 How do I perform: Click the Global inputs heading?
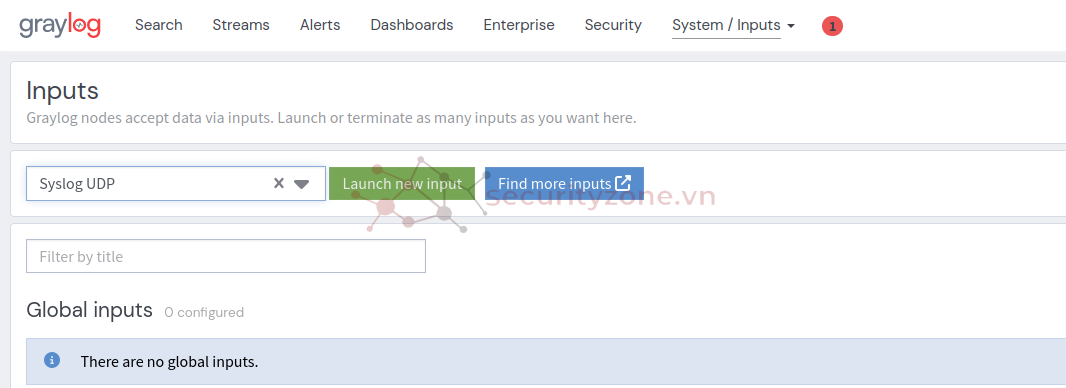(x=89, y=310)
